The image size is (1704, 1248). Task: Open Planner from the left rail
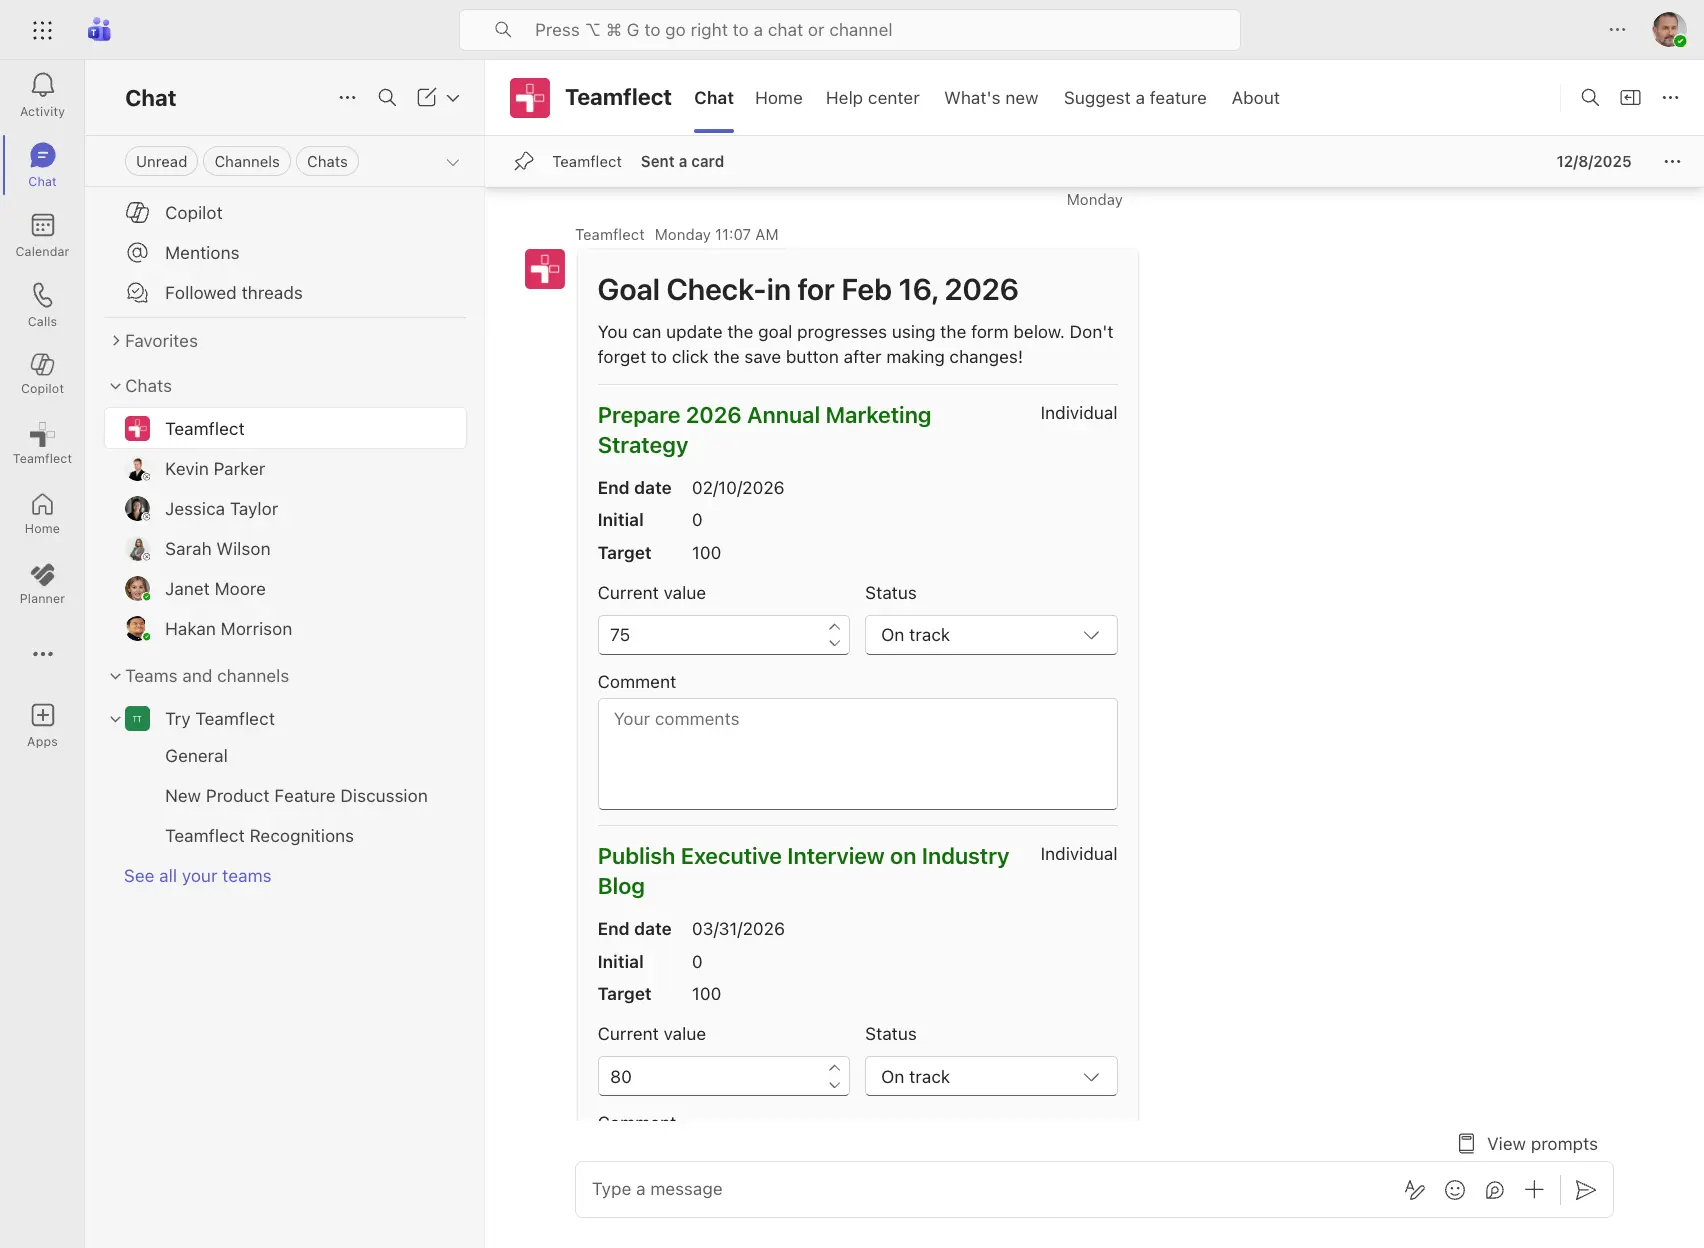[42, 583]
